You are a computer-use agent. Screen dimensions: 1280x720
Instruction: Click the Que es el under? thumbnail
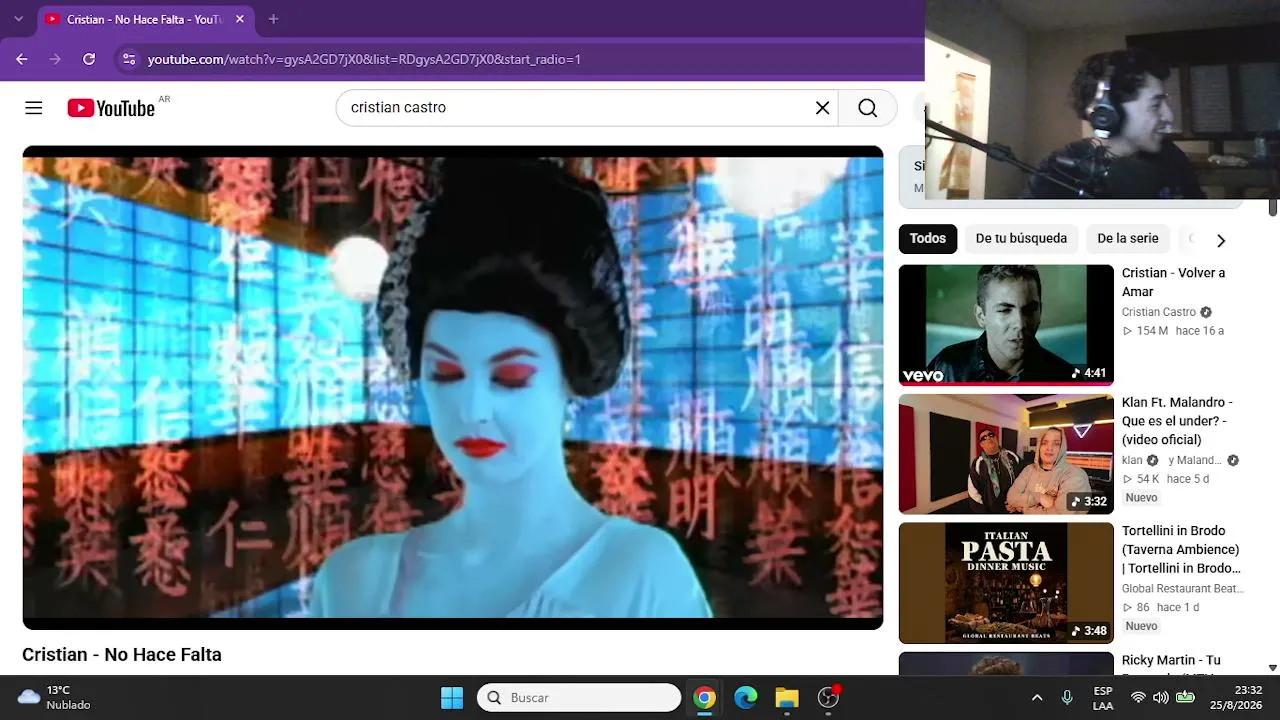click(1006, 454)
